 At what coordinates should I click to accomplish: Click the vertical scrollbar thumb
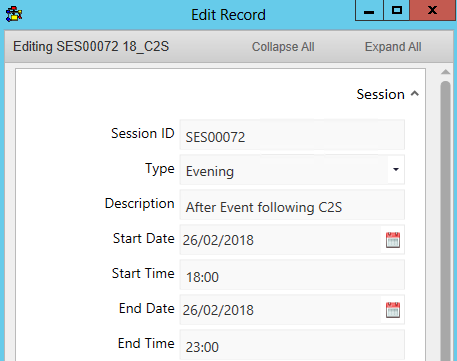[x=445, y=220]
